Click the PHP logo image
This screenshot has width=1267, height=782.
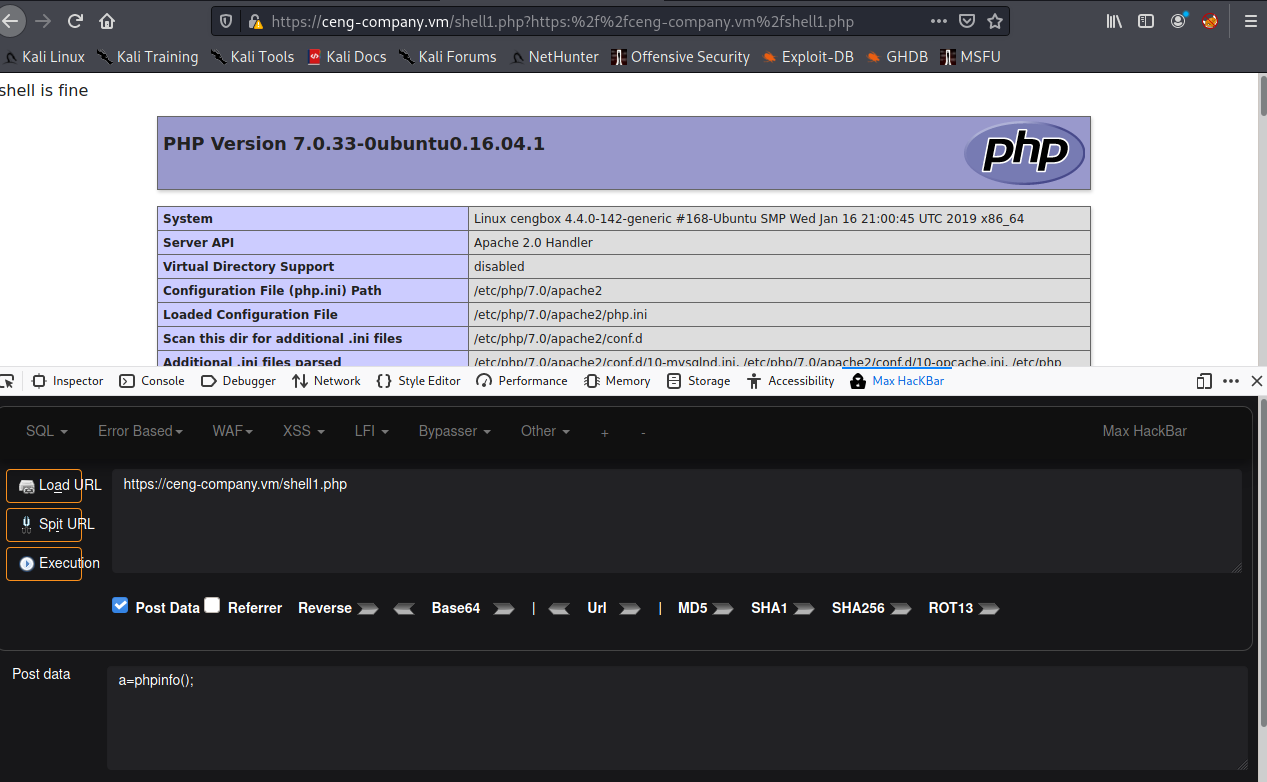pos(1023,153)
